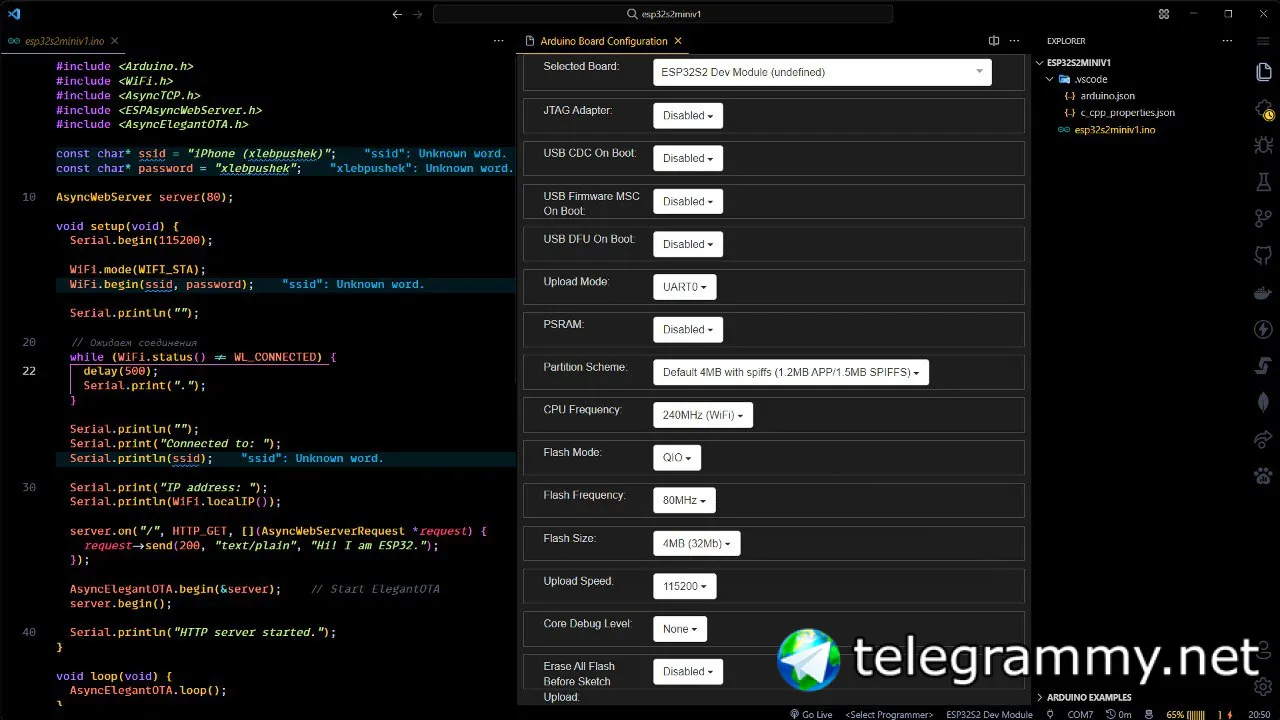The height and width of the screenshot is (720, 1280).
Task: Click the COM7 serial port status item
Action: pos(1080,714)
